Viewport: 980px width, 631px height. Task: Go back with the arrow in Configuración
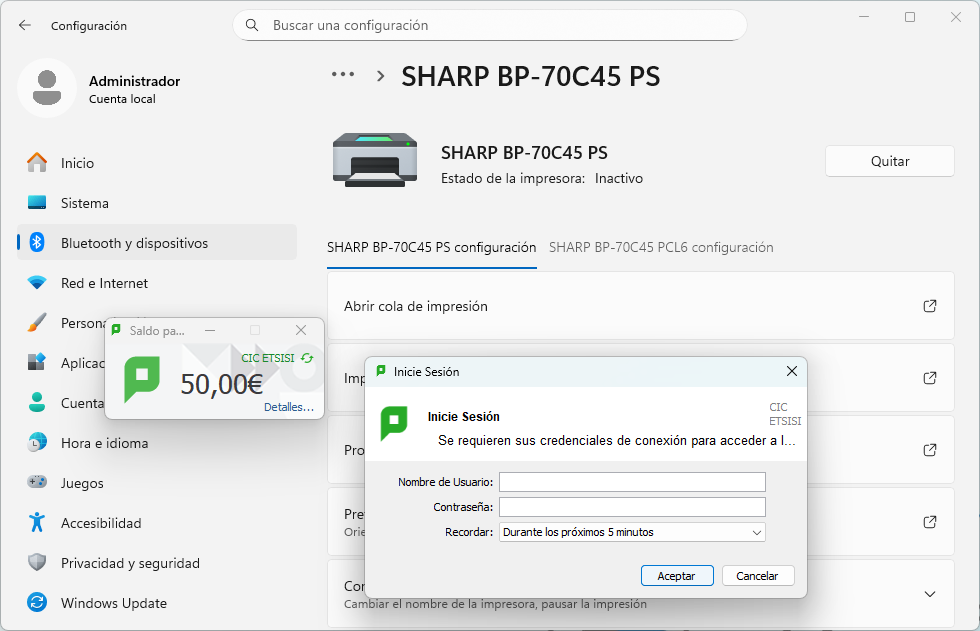(25, 25)
